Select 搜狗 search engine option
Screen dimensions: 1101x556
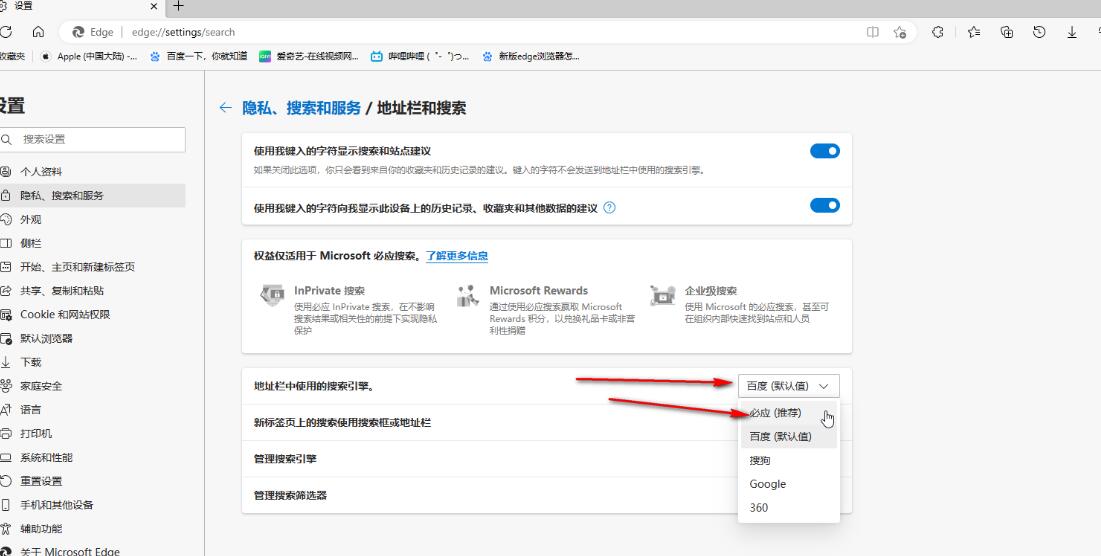(789, 461)
